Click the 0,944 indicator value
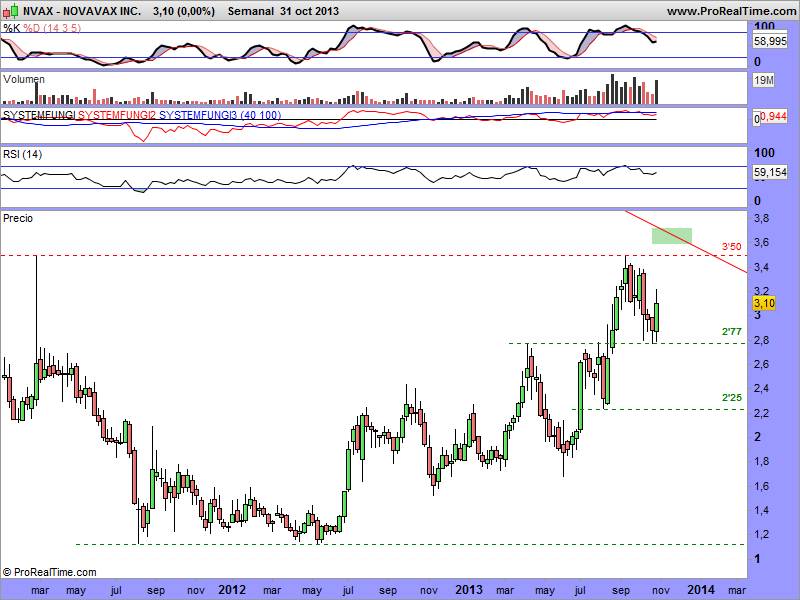 tap(773, 116)
